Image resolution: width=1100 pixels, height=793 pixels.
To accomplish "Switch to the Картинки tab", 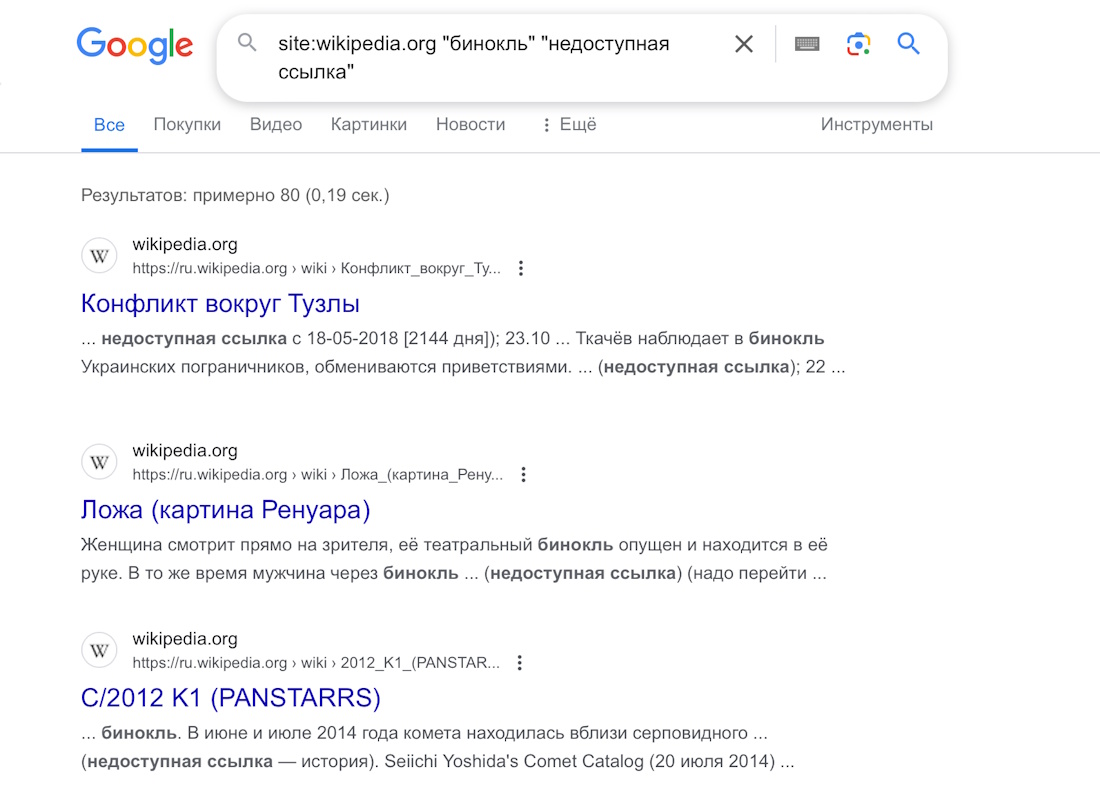I will [x=370, y=124].
